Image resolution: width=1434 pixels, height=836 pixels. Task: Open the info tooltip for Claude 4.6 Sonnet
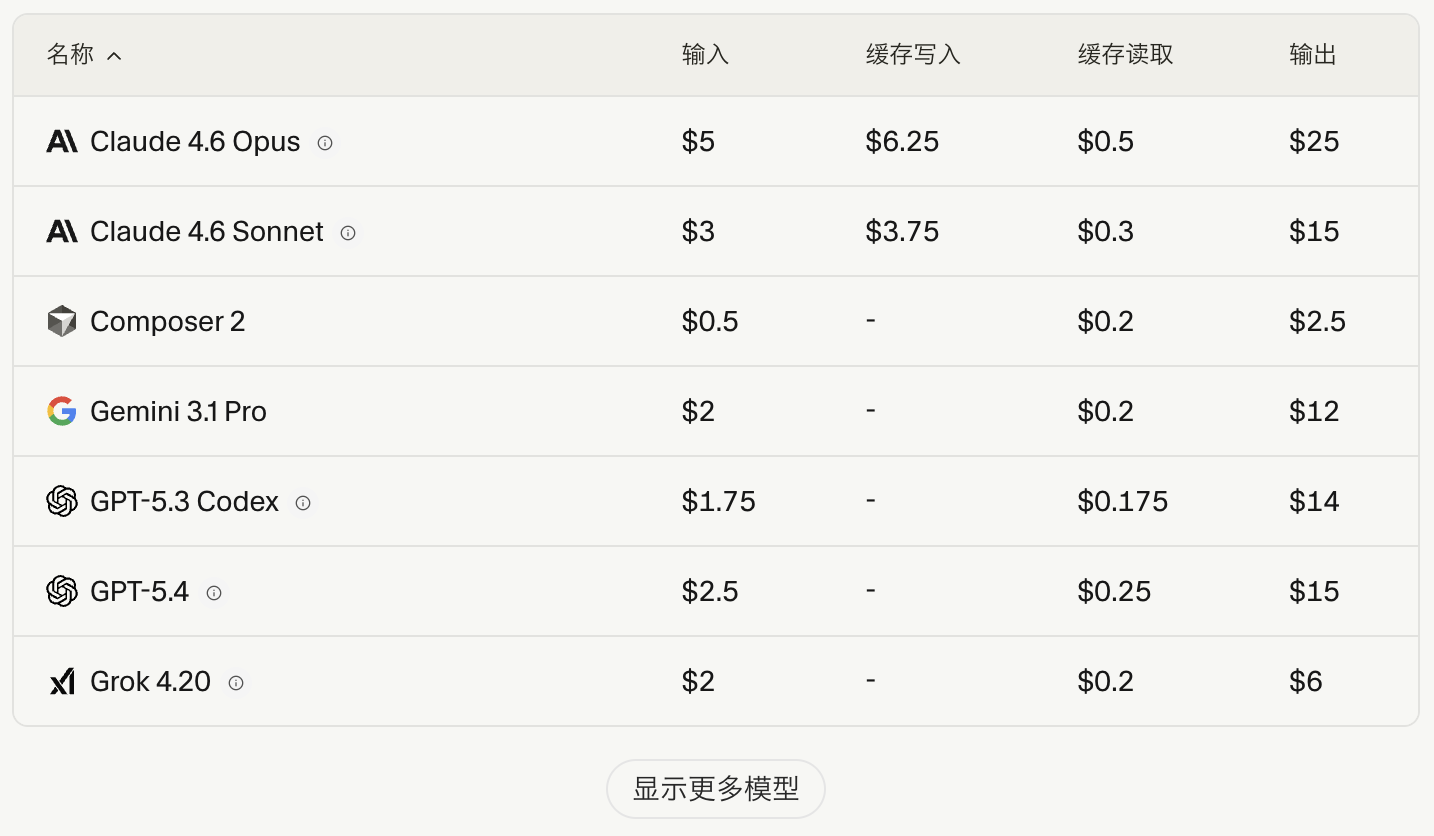coord(348,232)
